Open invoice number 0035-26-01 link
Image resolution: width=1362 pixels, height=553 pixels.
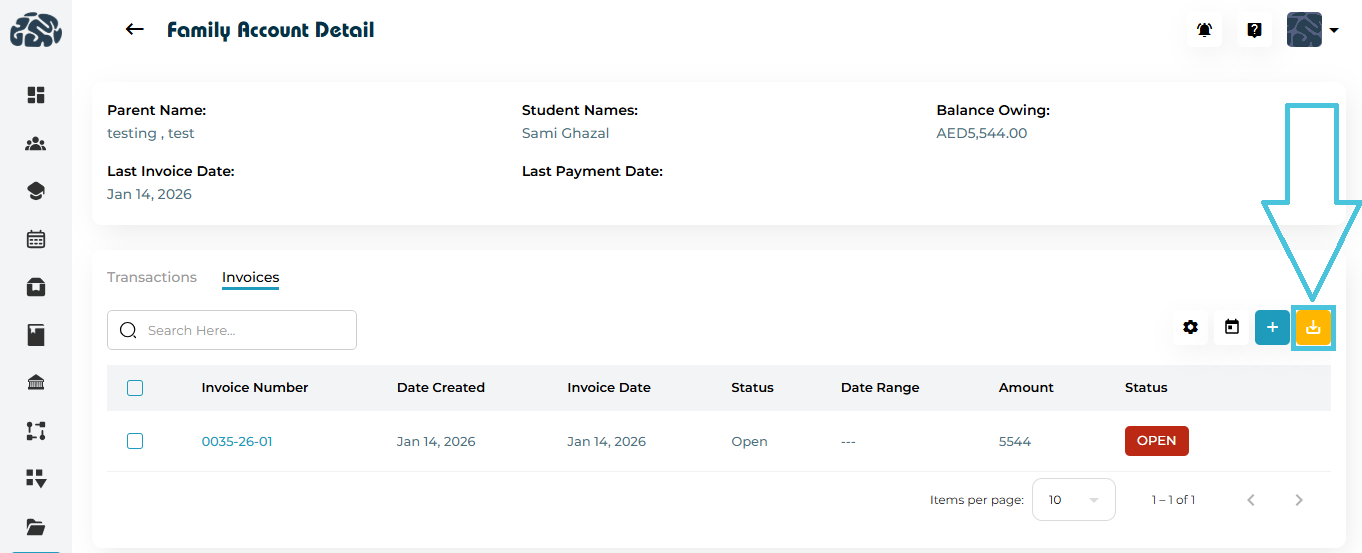(237, 441)
